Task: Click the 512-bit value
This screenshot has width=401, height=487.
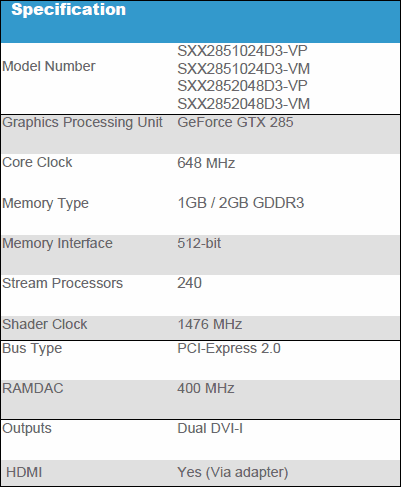Action: [199, 243]
